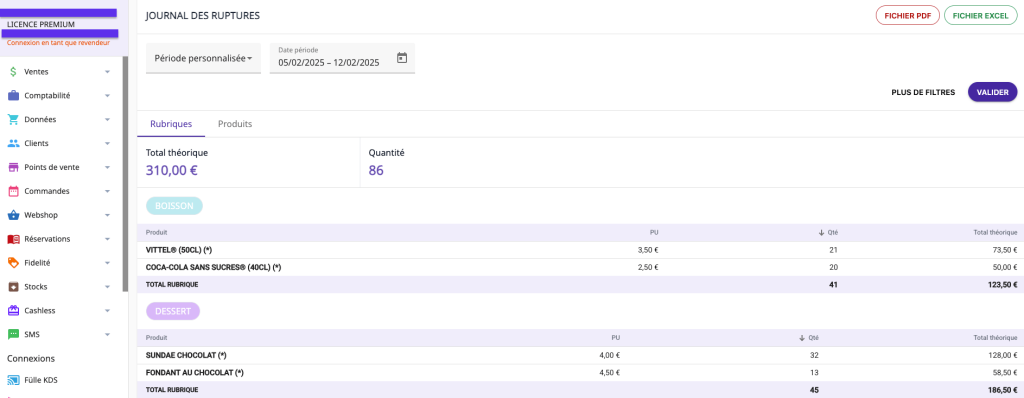The height and width of the screenshot is (398, 1024).
Task: Open the Ventes sidebar menu
Action: pyautogui.click(x=60, y=72)
